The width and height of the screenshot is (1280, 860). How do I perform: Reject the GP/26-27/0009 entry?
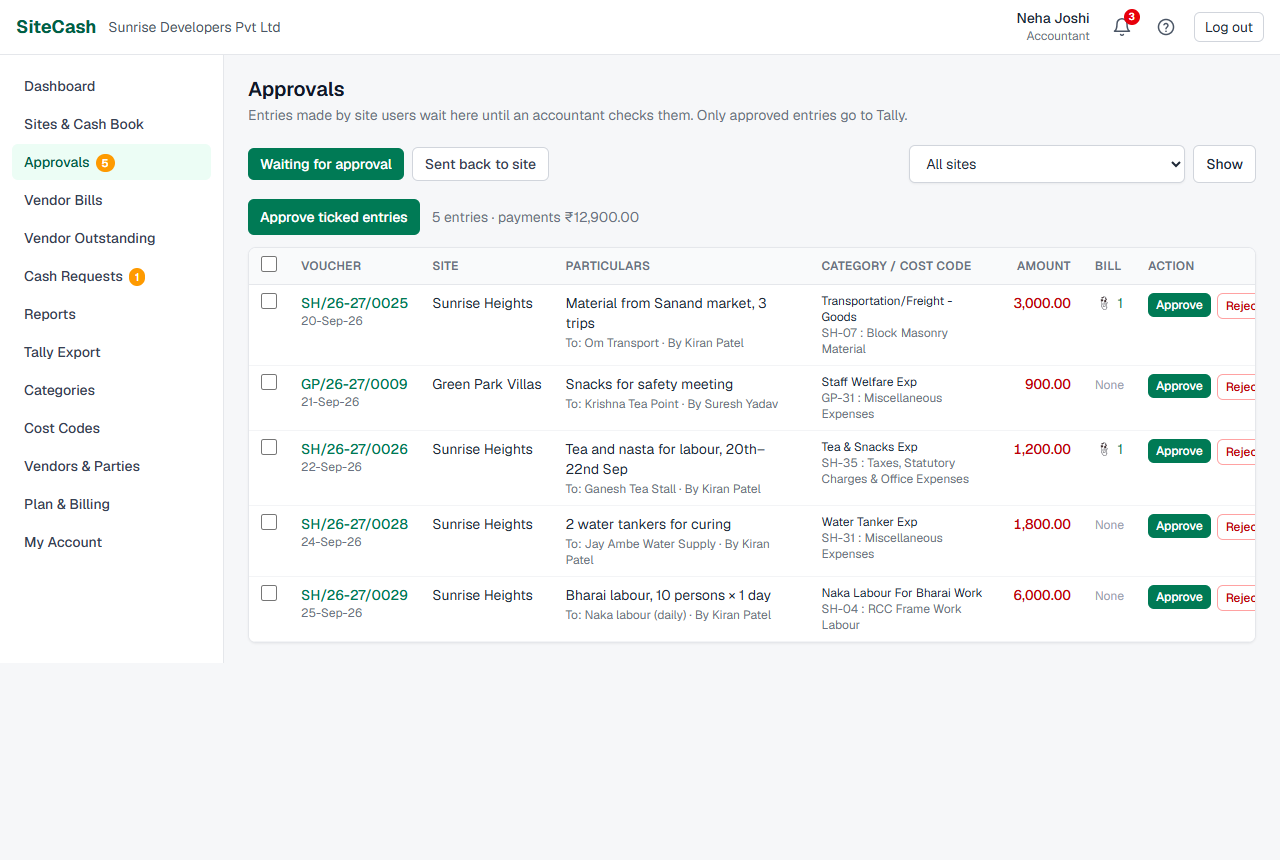click(1236, 387)
